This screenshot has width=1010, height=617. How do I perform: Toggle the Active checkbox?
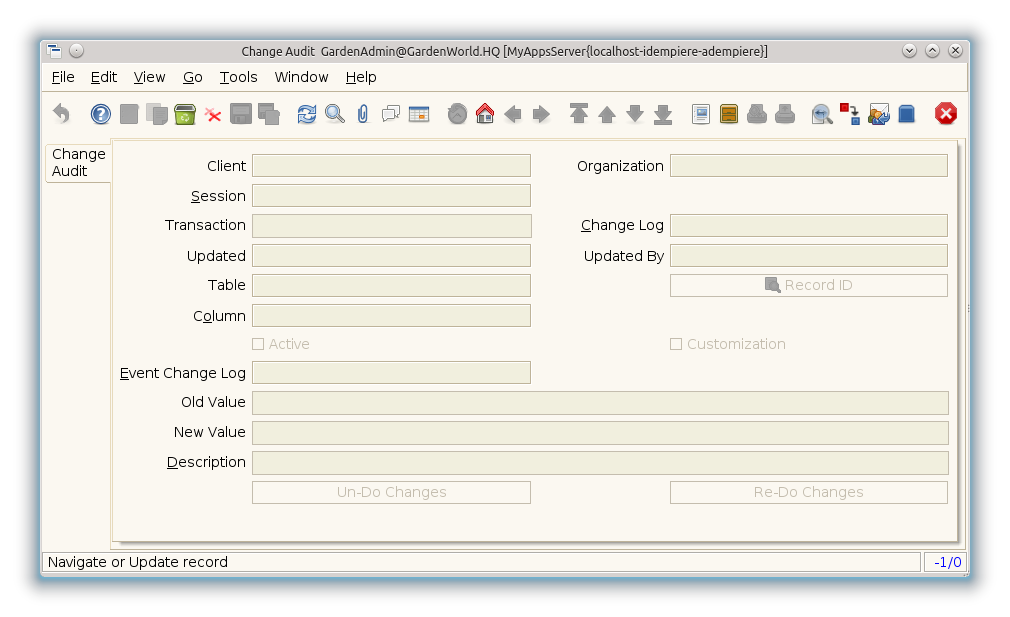(258, 344)
